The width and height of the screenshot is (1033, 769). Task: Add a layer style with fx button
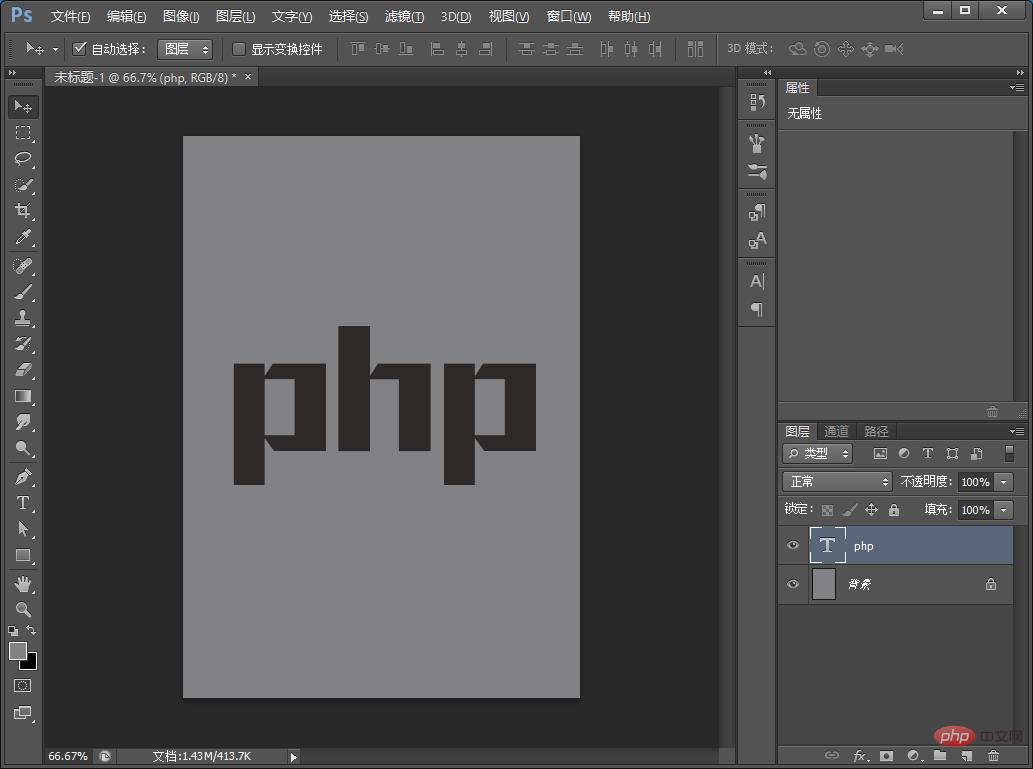[x=860, y=756]
